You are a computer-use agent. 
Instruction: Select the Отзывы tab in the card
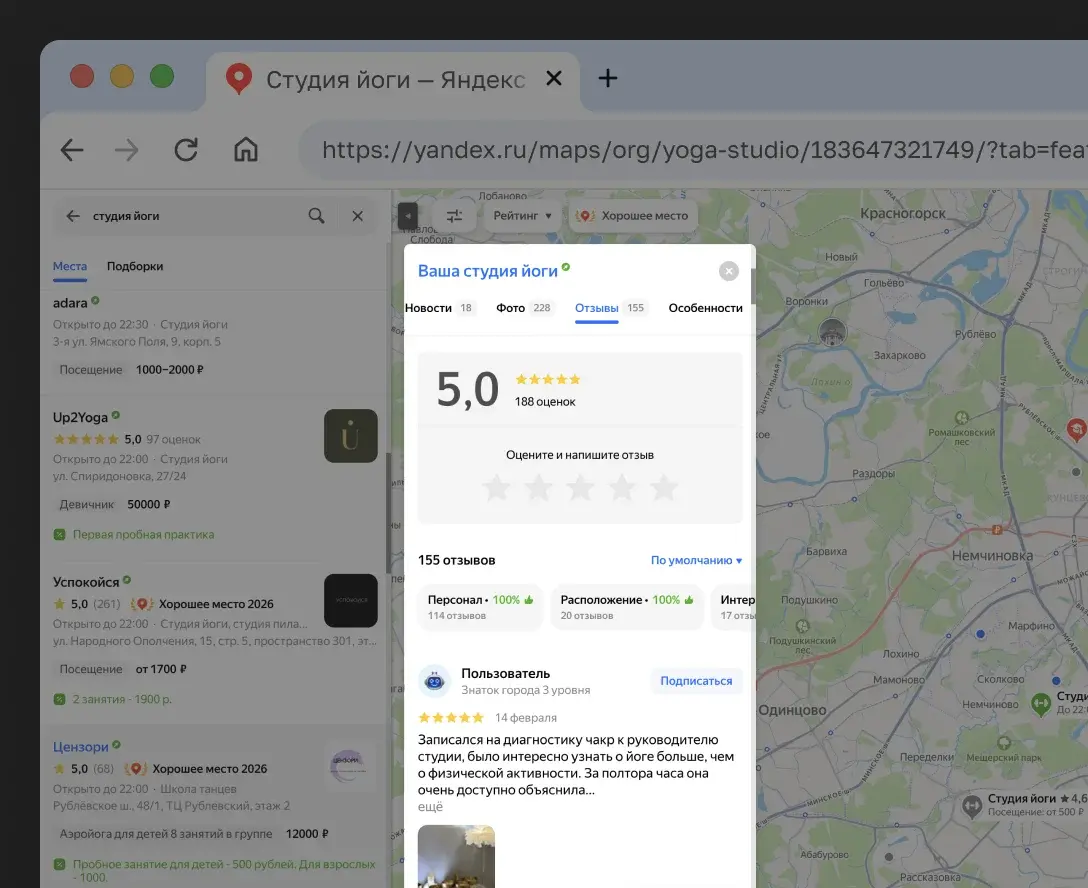[x=610, y=308]
